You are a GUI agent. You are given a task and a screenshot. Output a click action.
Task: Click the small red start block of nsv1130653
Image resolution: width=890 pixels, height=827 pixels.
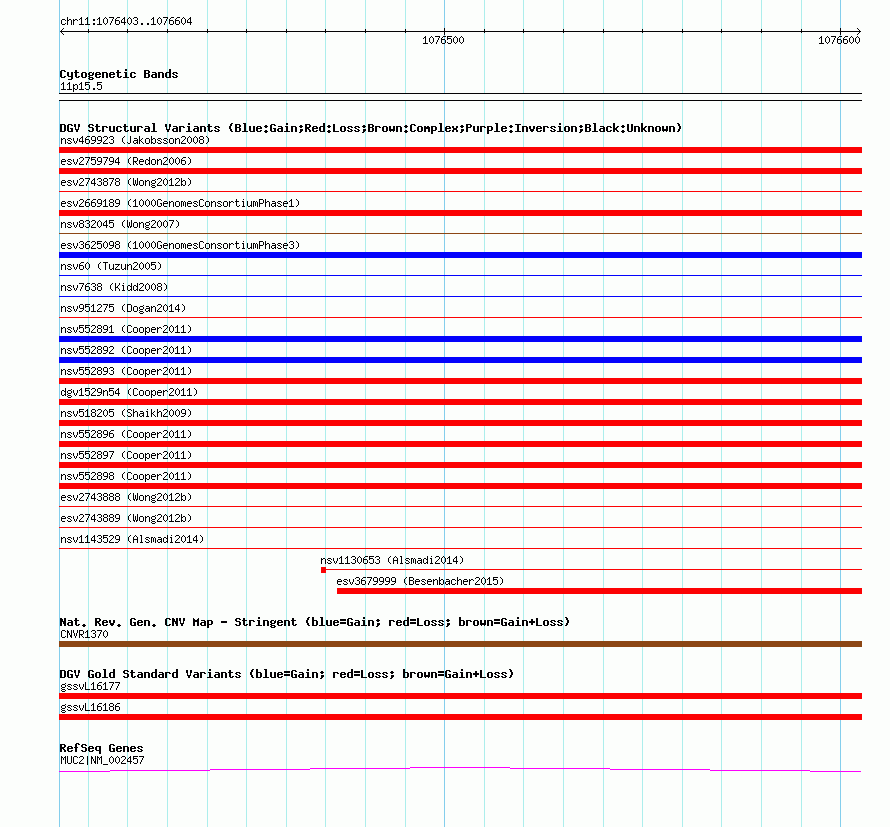(323, 570)
